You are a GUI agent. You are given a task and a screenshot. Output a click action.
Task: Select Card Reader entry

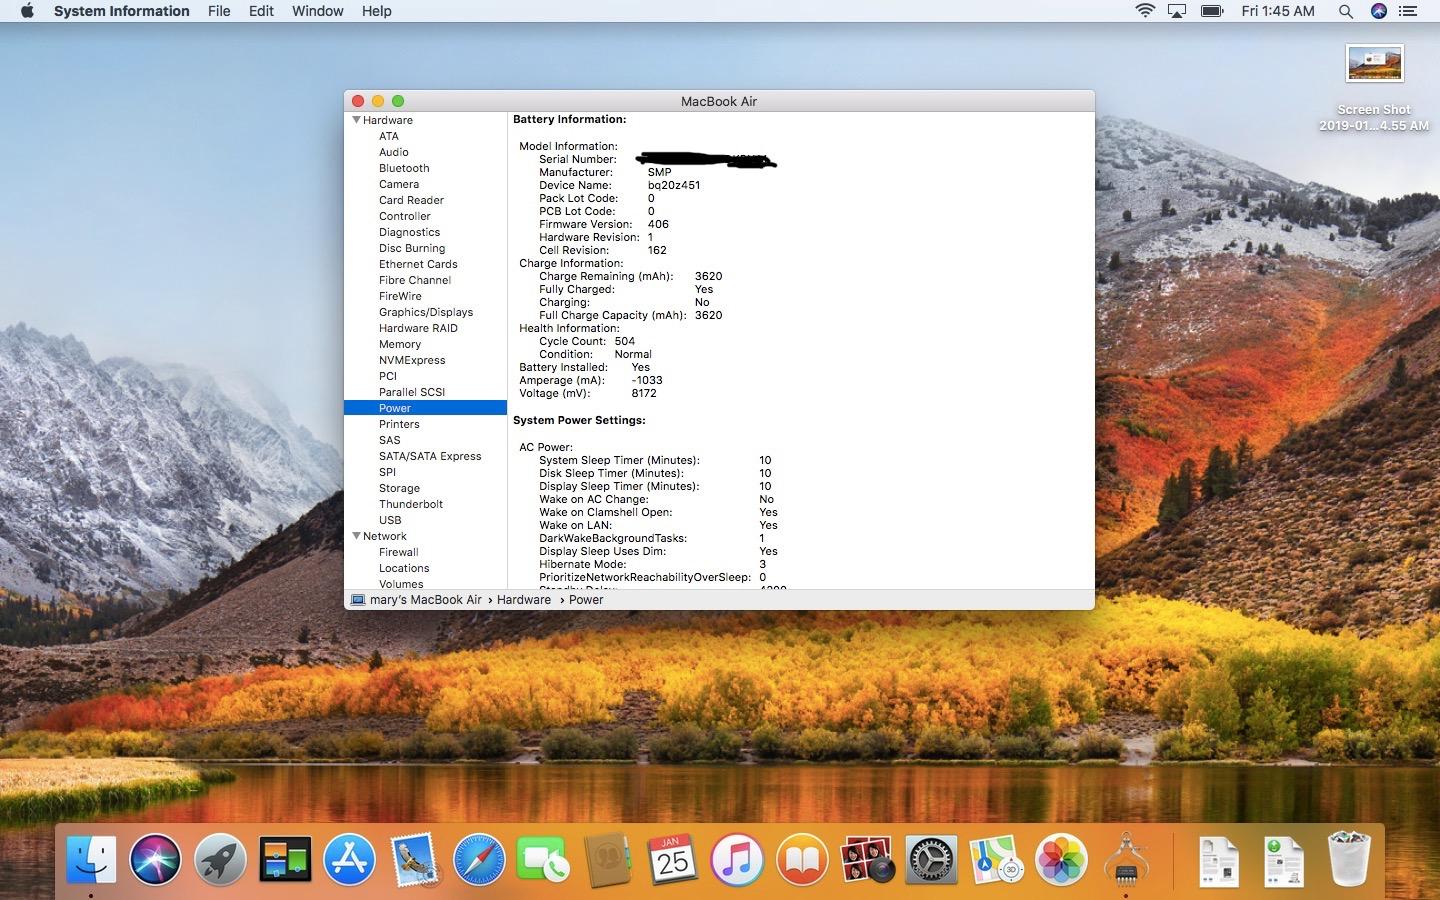(x=411, y=200)
